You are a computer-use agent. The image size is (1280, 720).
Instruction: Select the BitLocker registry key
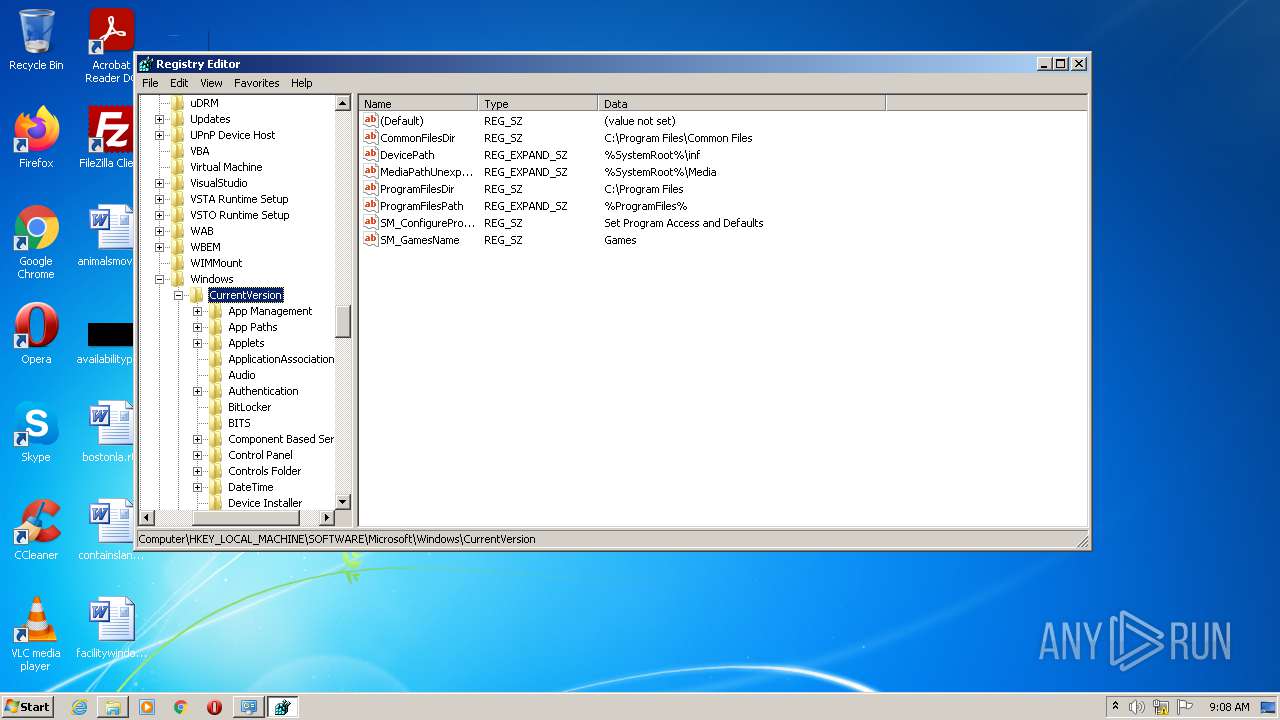[x=249, y=407]
